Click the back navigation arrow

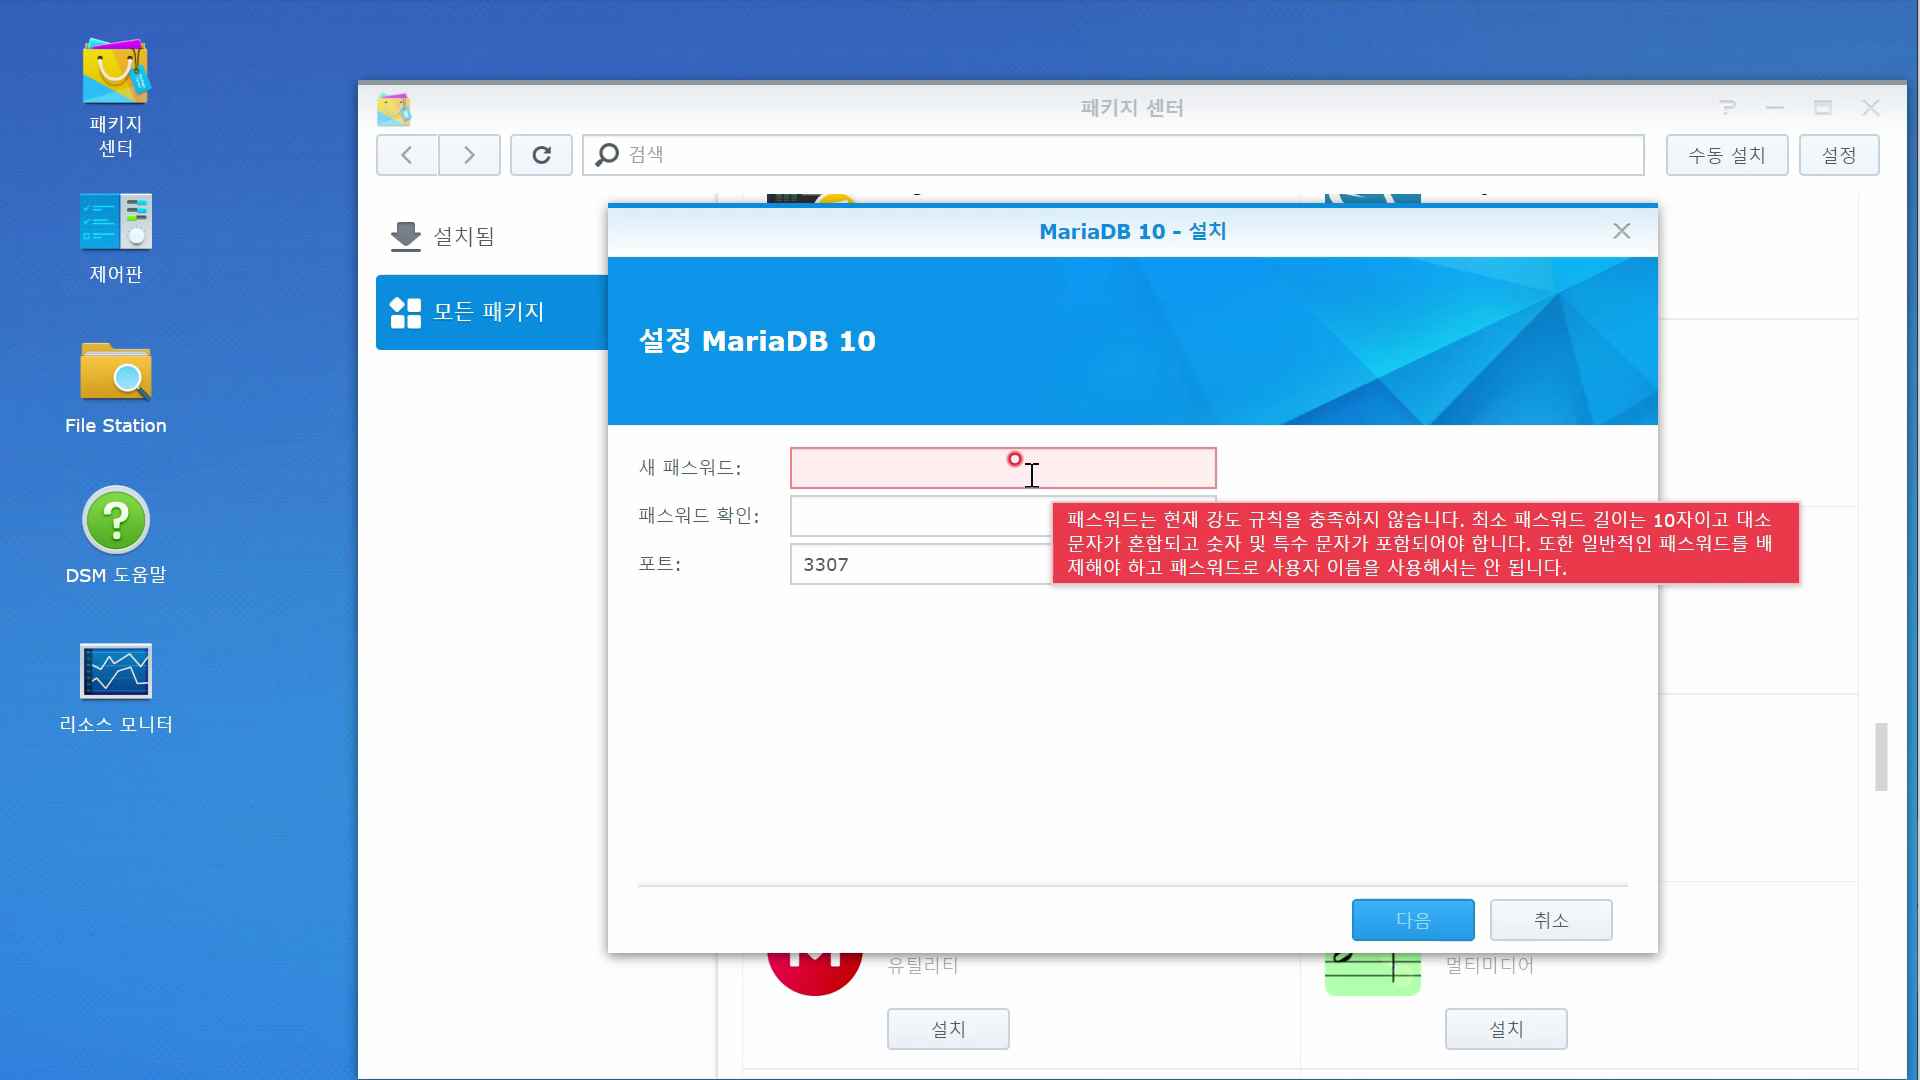tap(407, 155)
